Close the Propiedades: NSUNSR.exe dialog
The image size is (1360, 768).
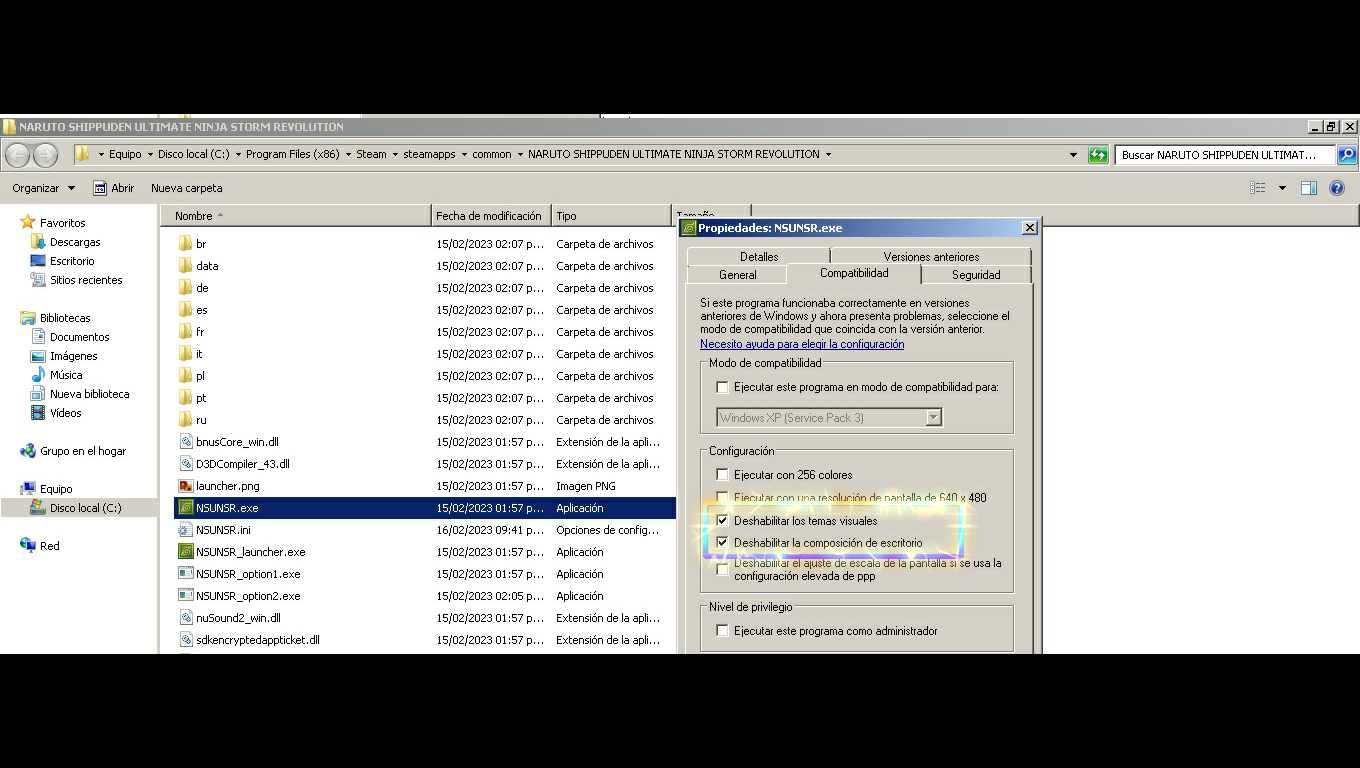[x=1029, y=228]
